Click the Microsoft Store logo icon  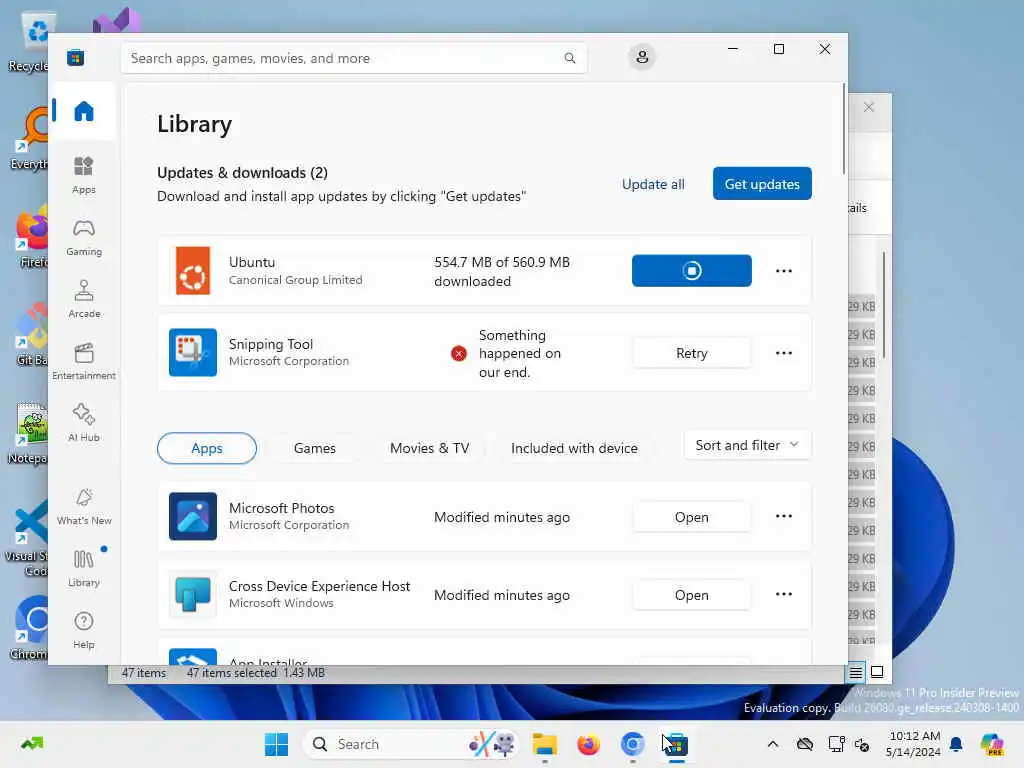point(75,57)
